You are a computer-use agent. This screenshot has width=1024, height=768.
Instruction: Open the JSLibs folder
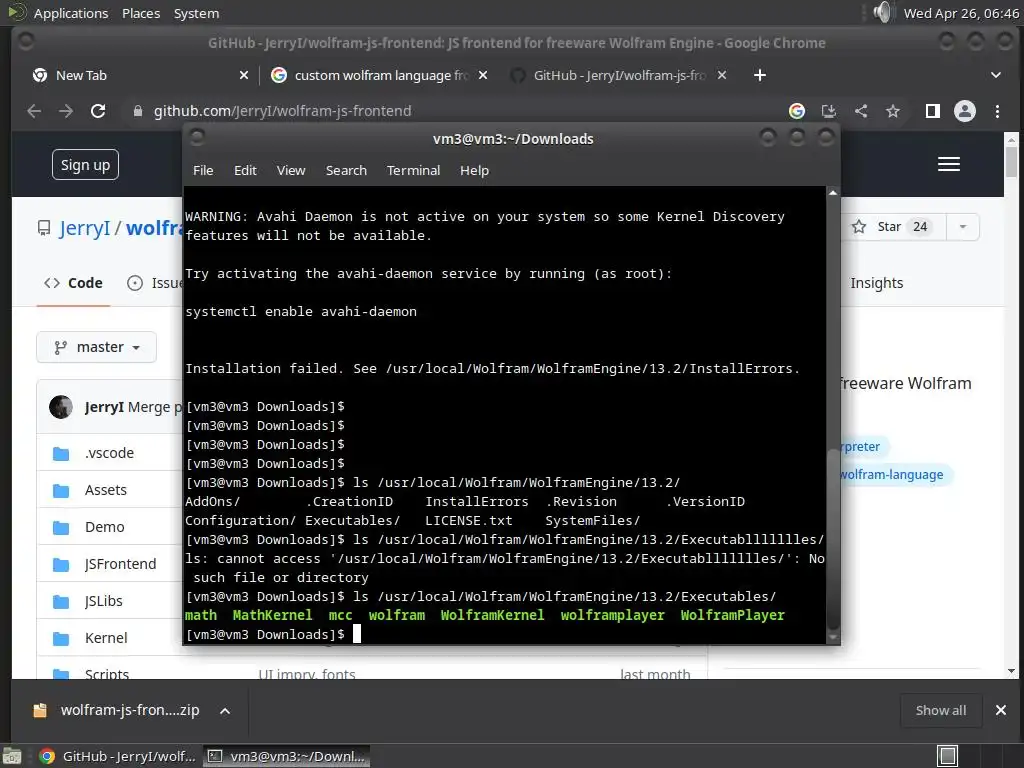[103, 601]
